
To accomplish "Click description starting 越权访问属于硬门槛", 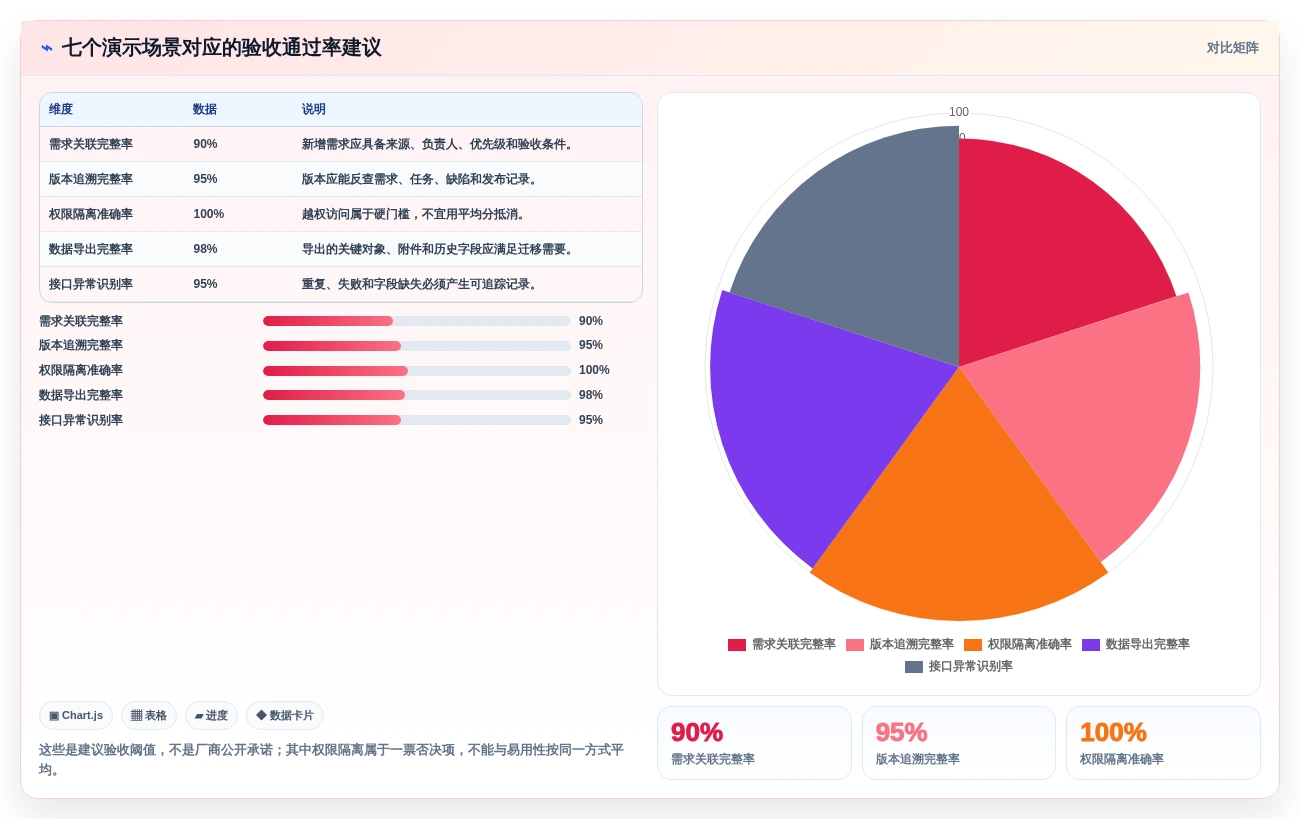I will click(416, 214).
